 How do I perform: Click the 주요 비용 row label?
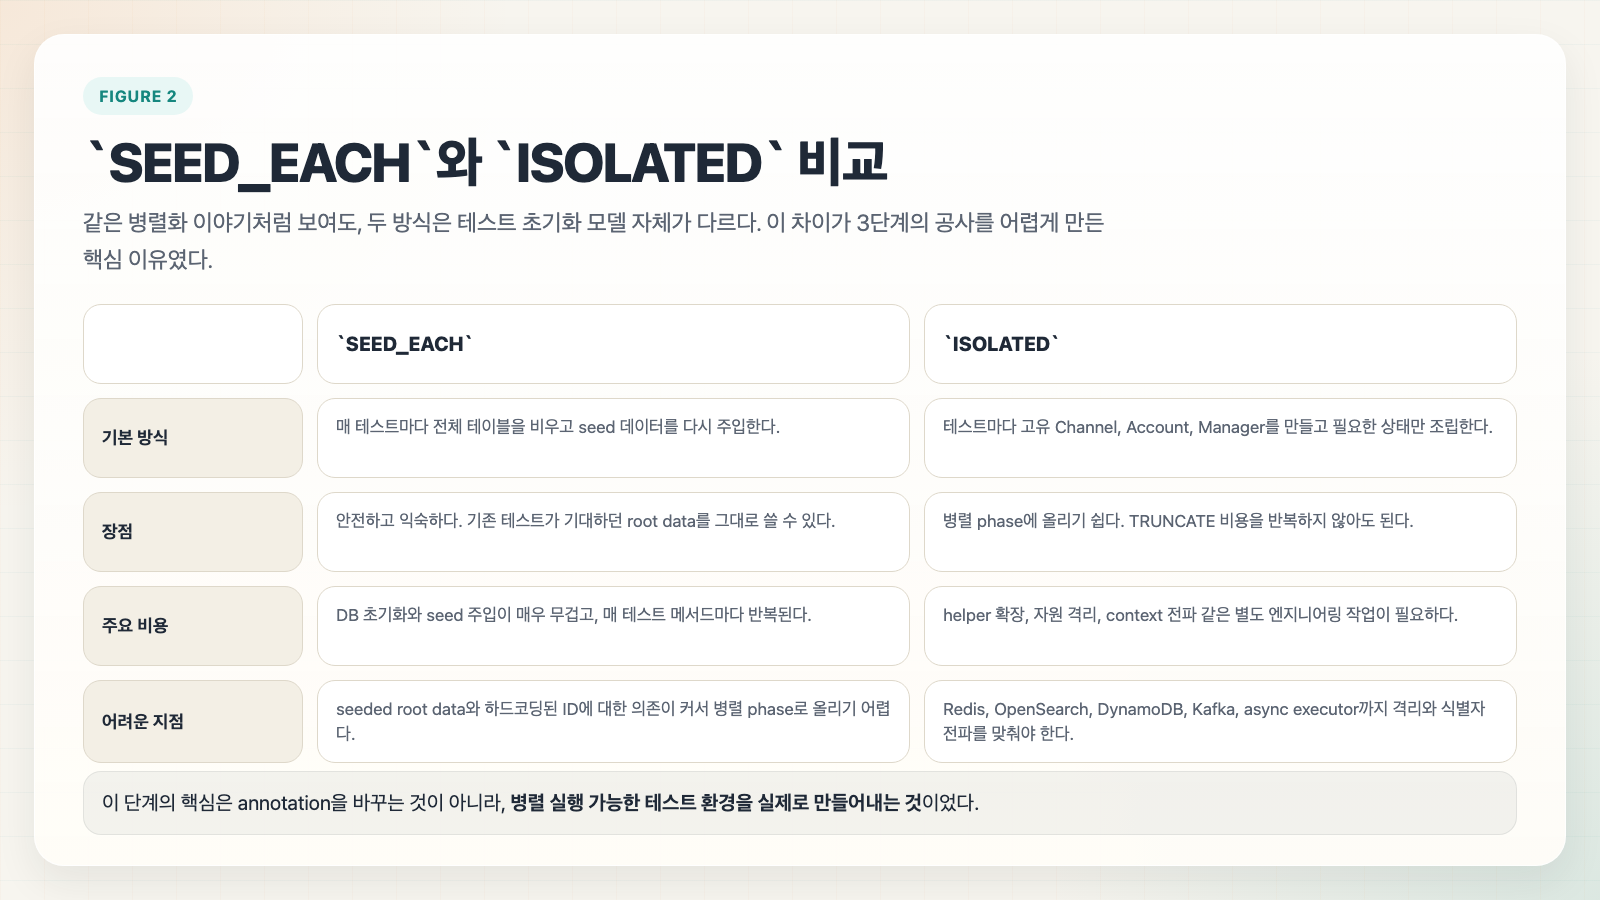point(193,626)
